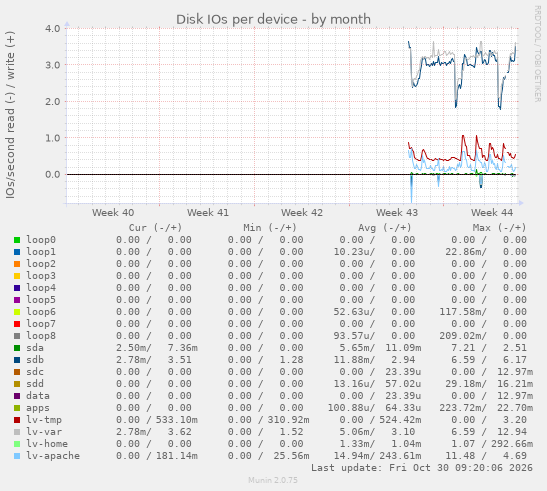547x491 pixels.
Task: Click the loop3 yellow legend swatch
Action: coord(17,276)
